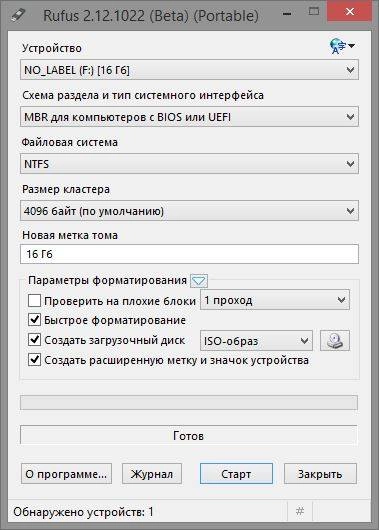Click the О программе button

(66, 474)
